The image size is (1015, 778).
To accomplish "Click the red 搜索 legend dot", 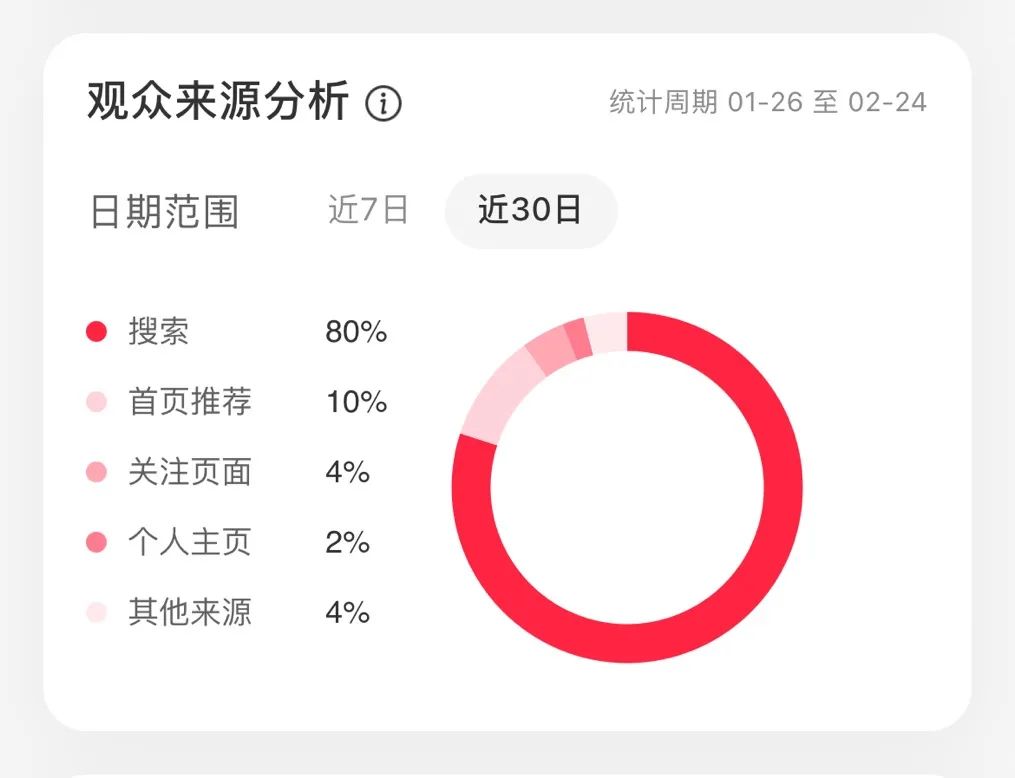I will pos(96,331).
